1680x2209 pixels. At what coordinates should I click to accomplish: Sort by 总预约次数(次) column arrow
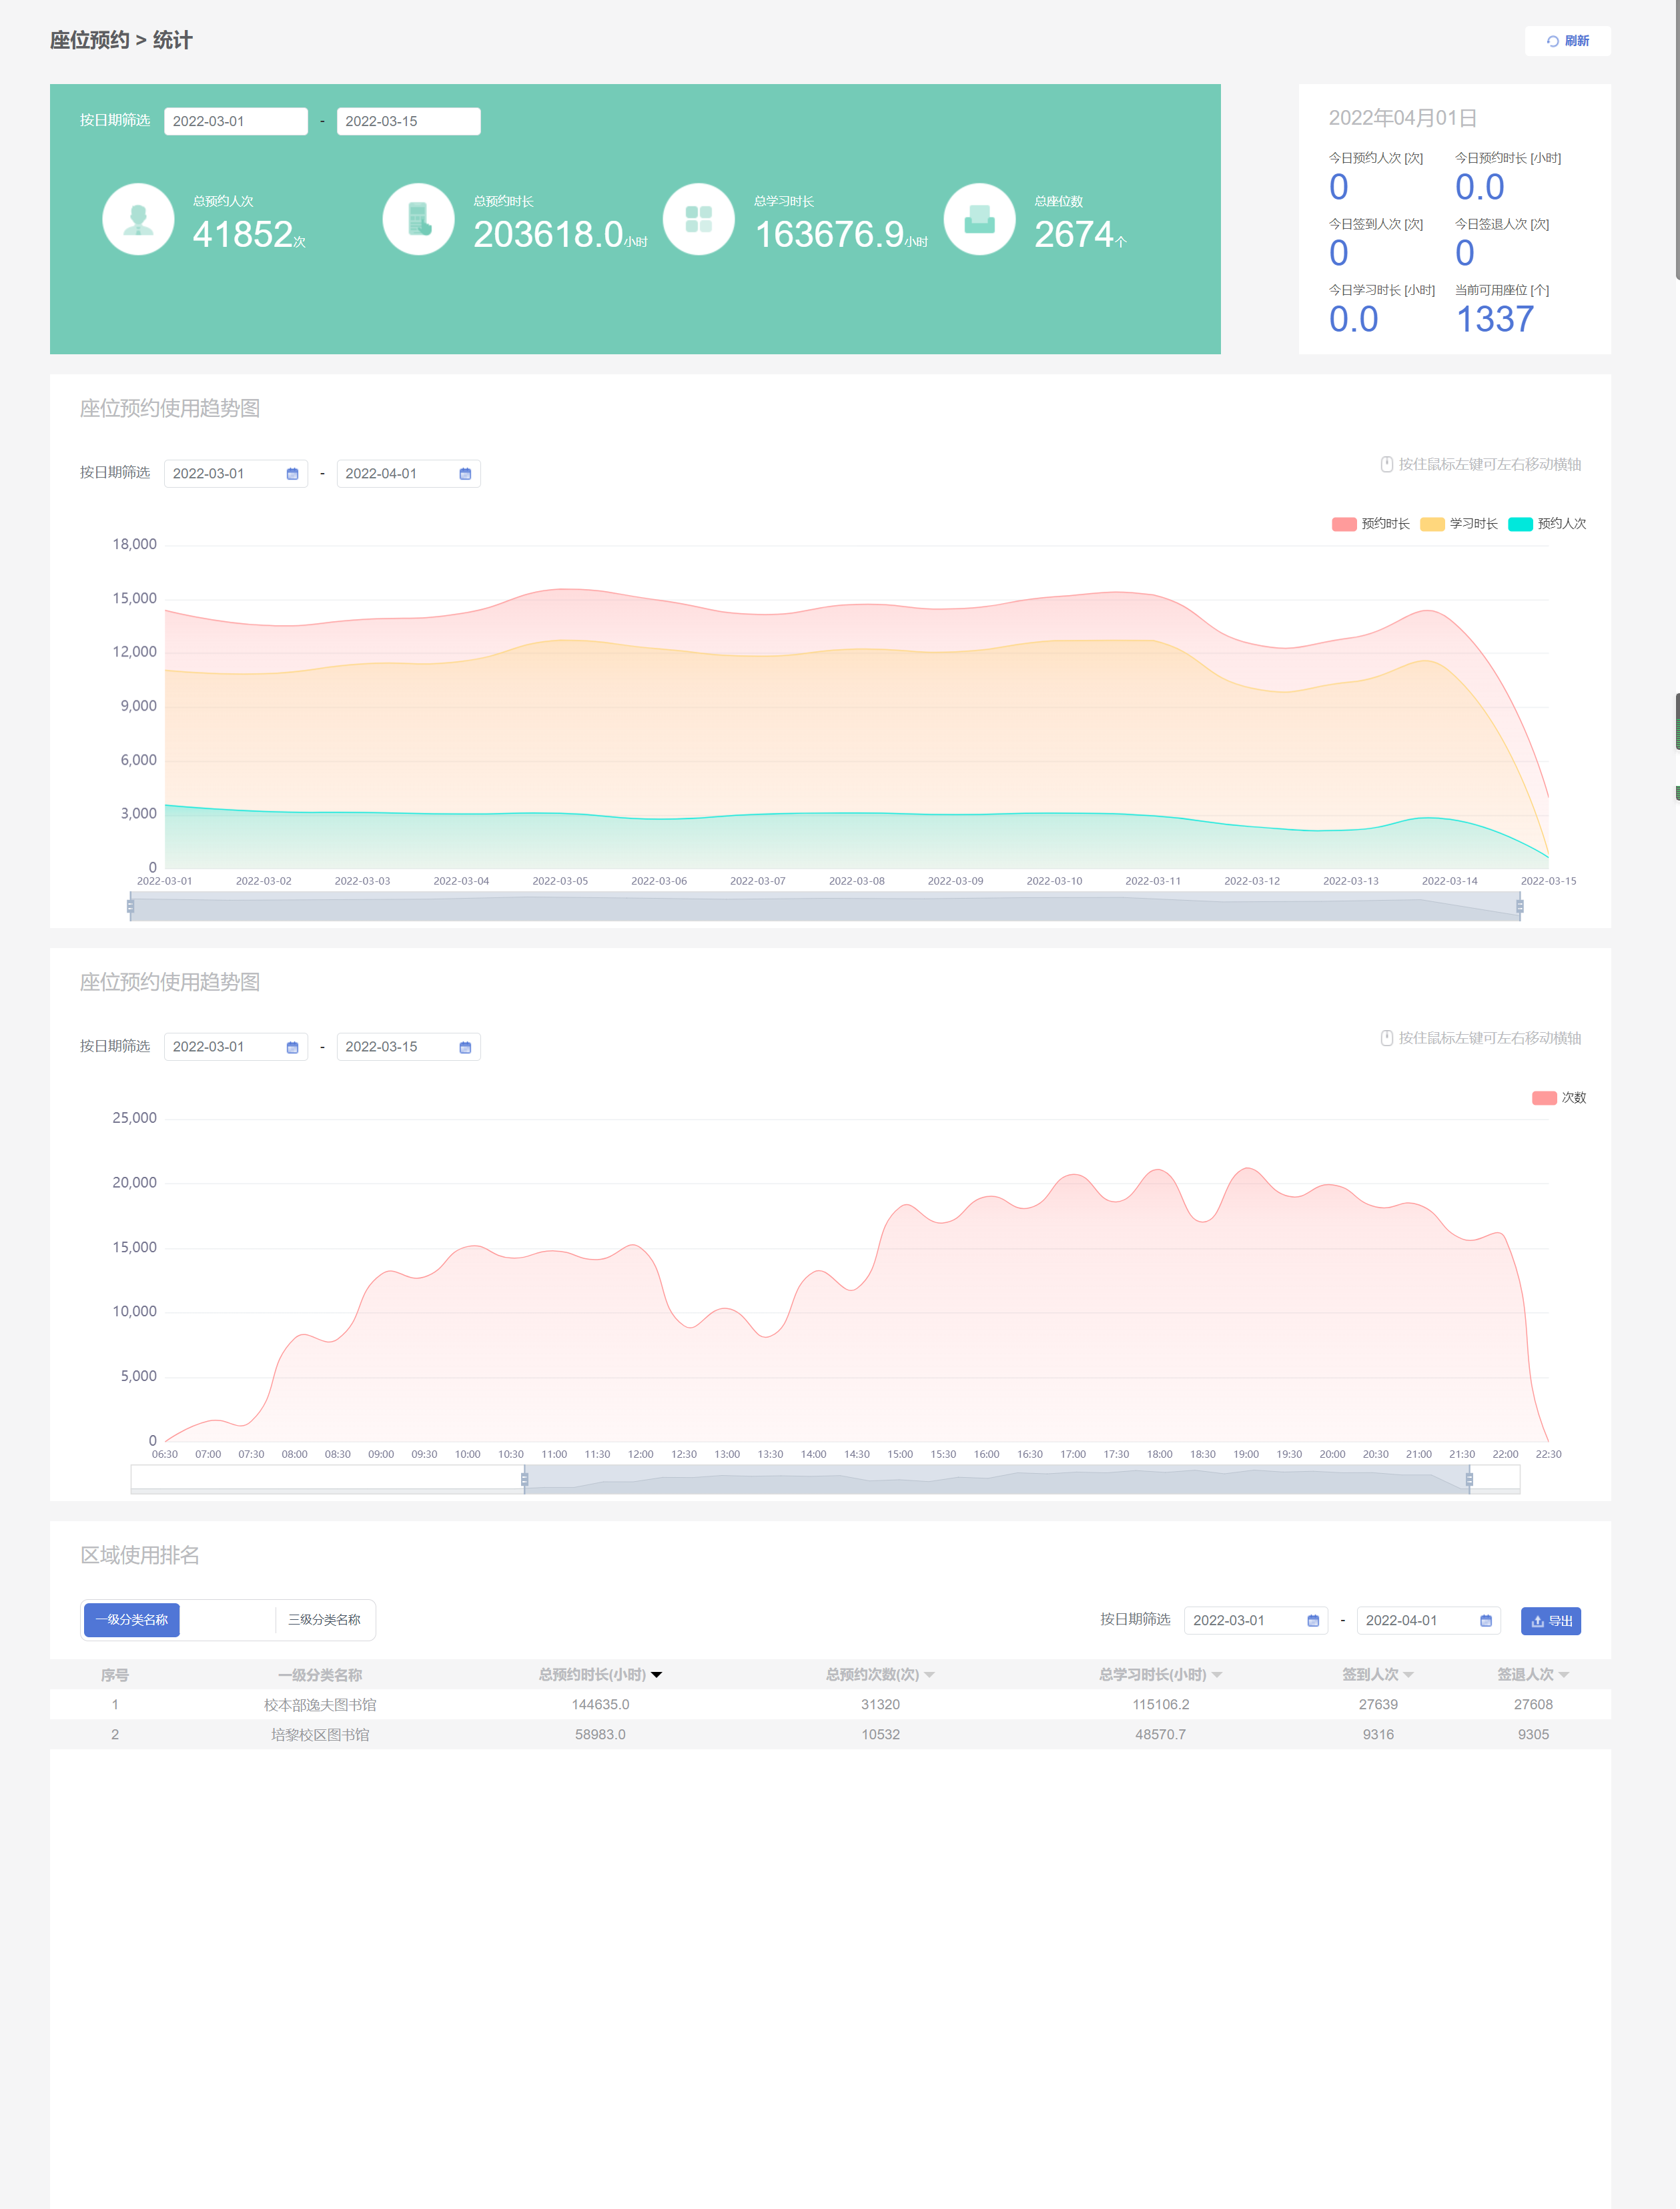(x=930, y=1675)
